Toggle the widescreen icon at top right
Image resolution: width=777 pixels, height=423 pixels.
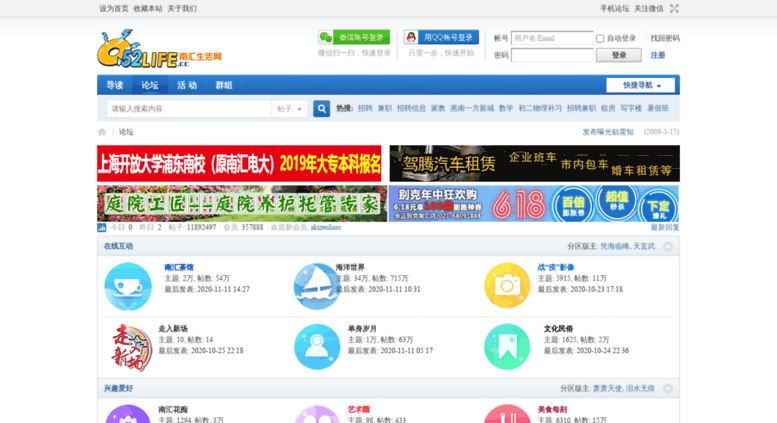(x=674, y=8)
